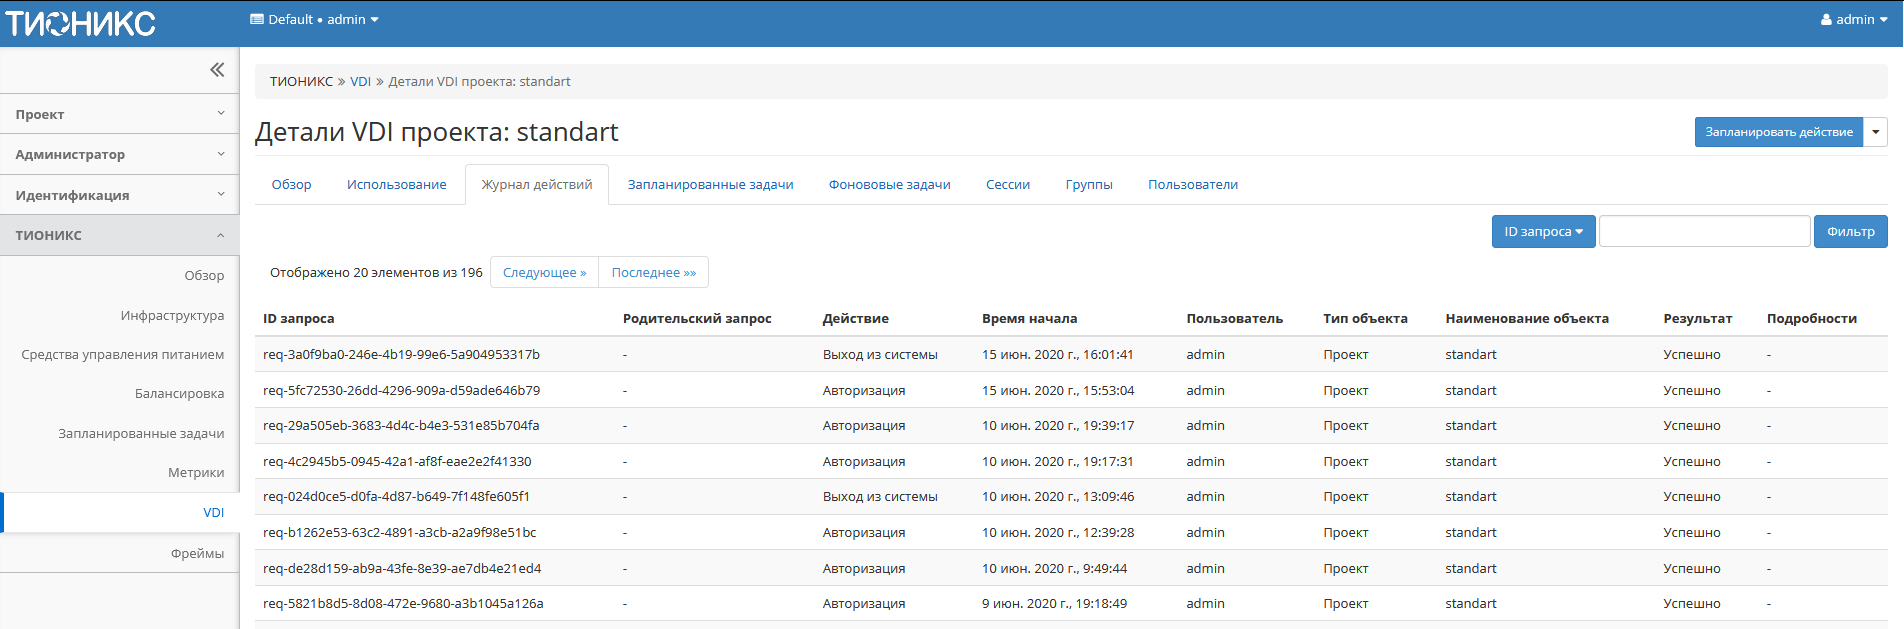The width and height of the screenshot is (1904, 629).
Task: Expand the Администратор sidebar section
Action: [119, 155]
